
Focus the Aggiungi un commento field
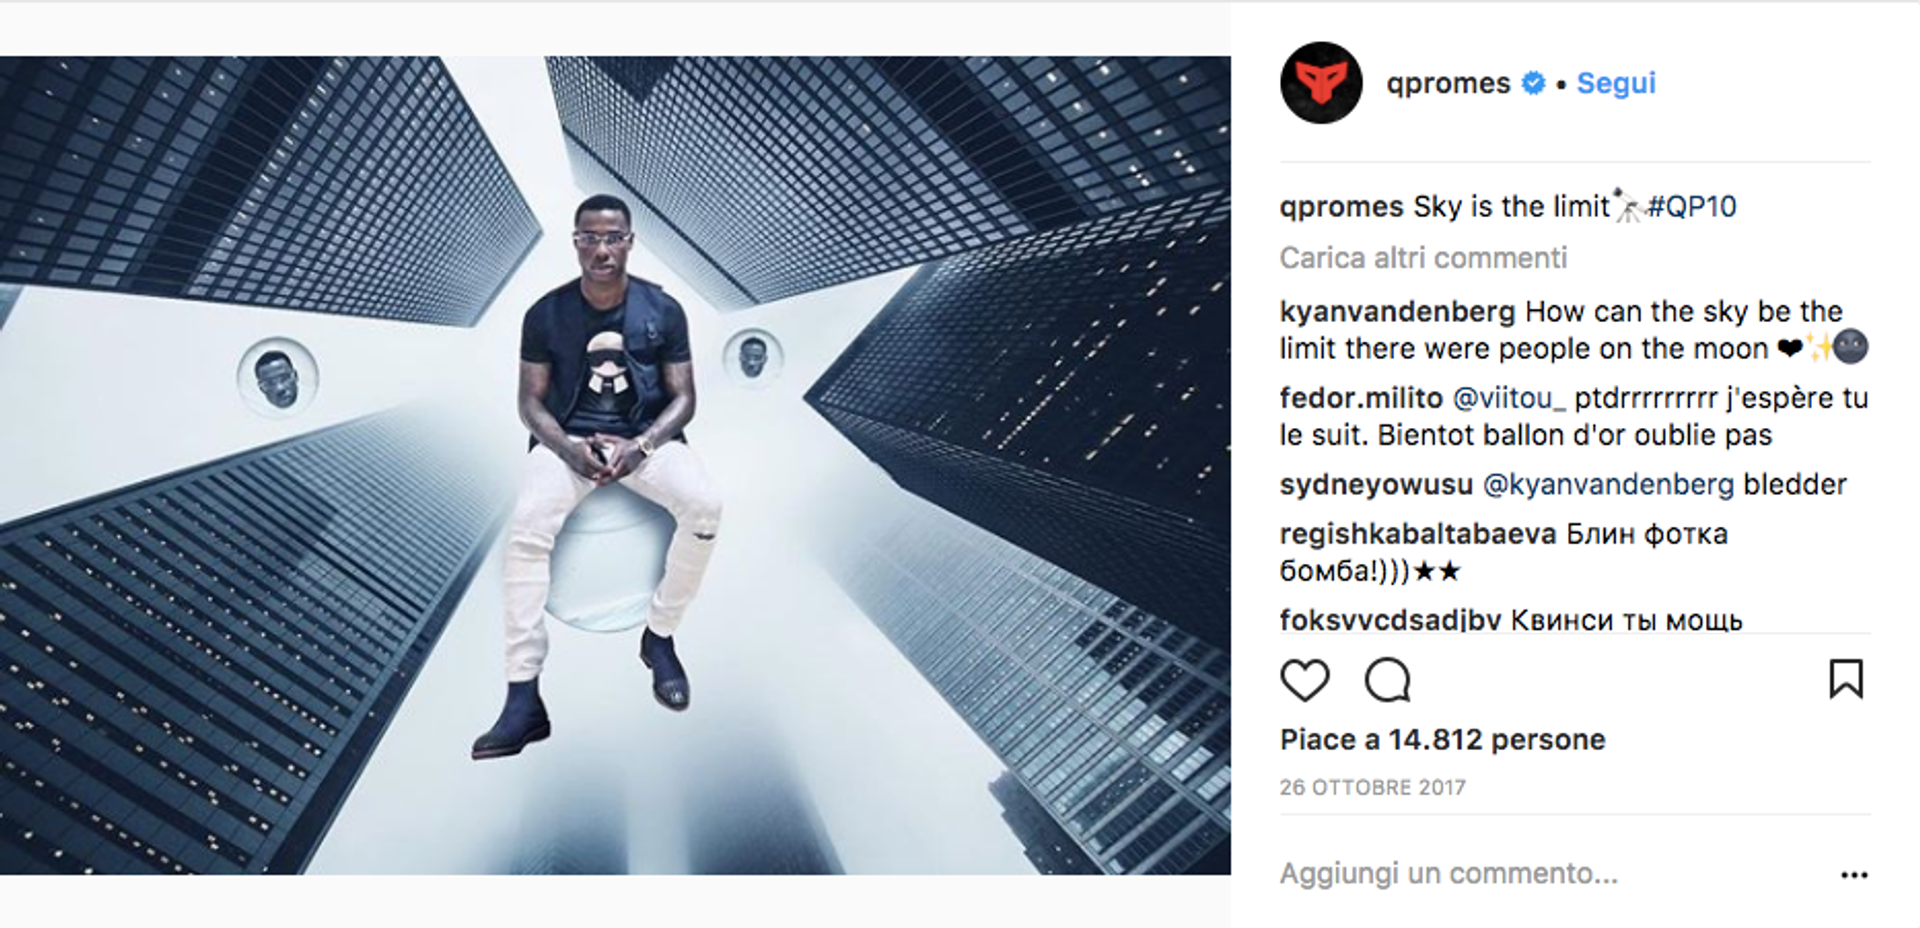1550,874
